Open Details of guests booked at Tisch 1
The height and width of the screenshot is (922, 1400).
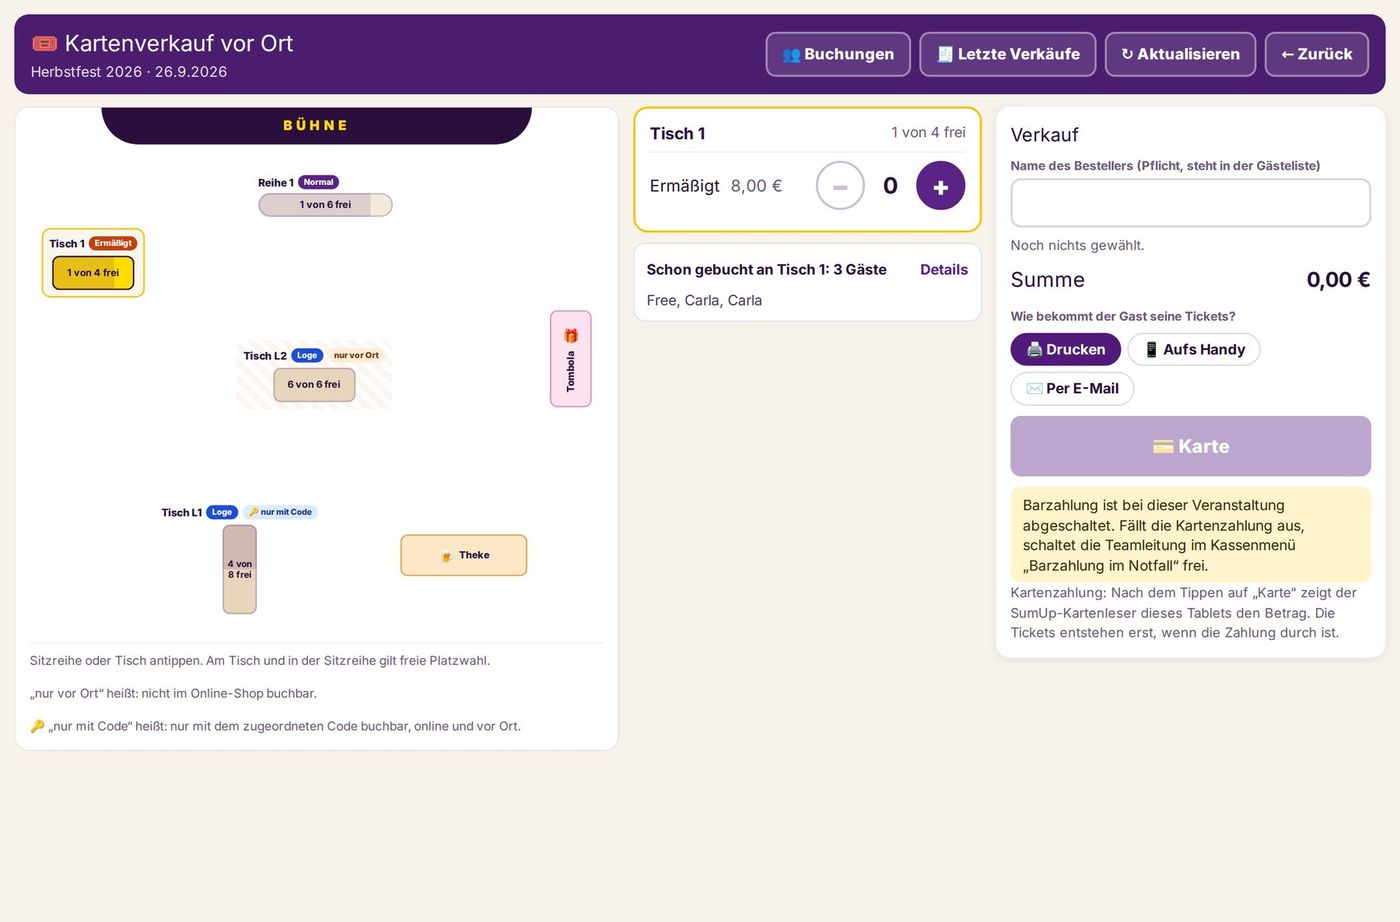tap(944, 270)
